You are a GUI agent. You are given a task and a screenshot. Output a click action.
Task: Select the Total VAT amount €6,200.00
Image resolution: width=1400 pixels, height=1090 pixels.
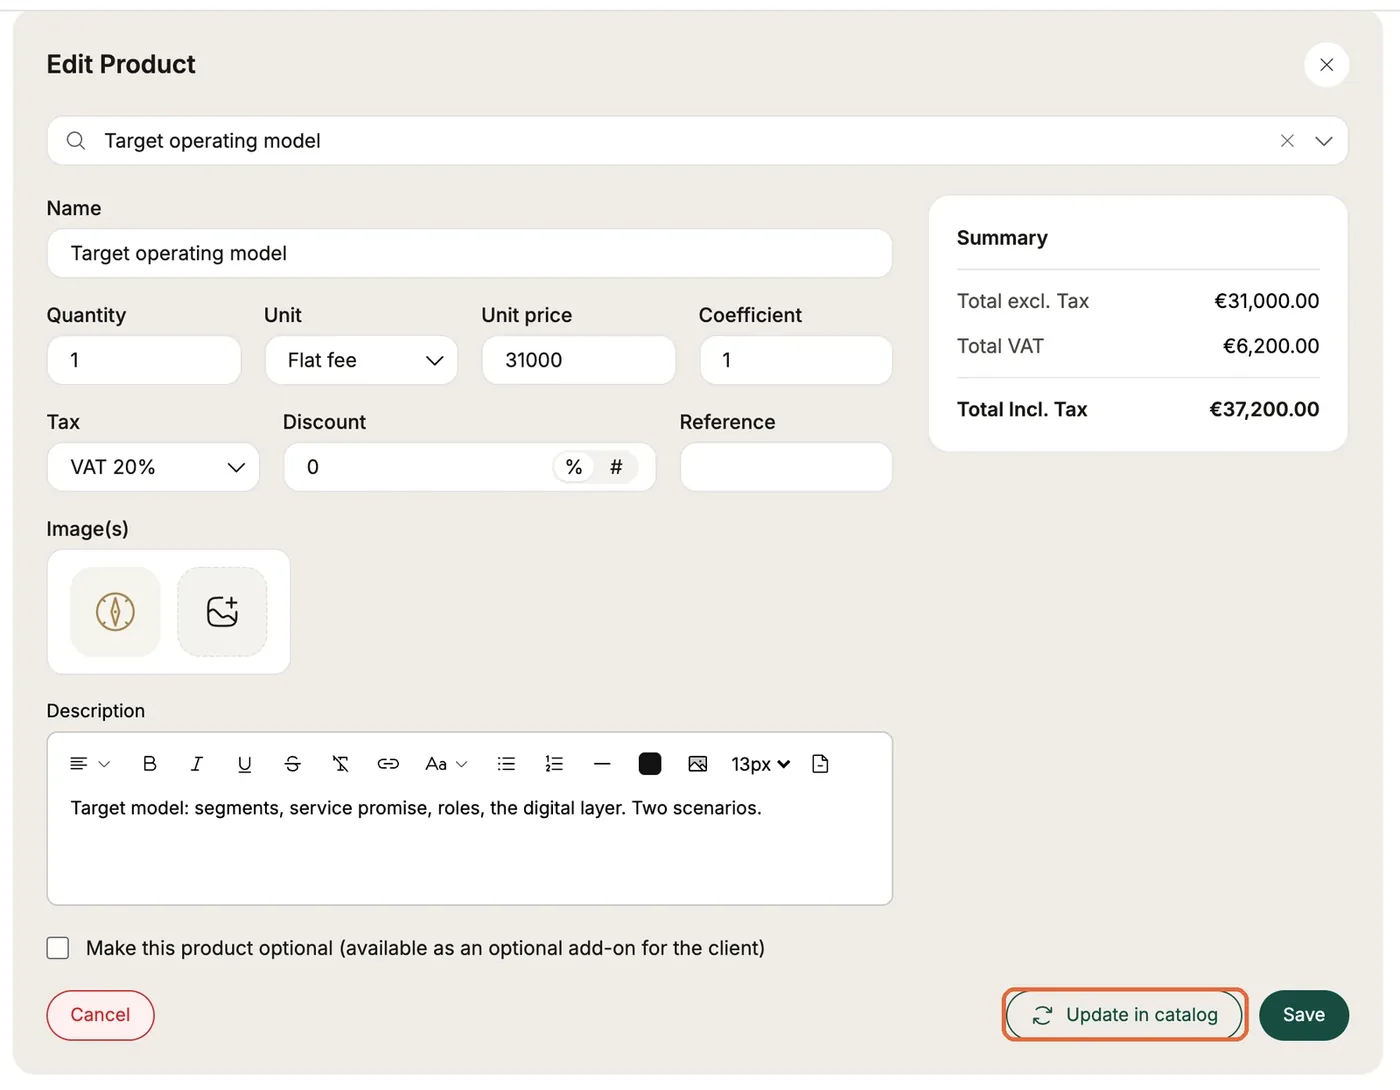(1271, 346)
